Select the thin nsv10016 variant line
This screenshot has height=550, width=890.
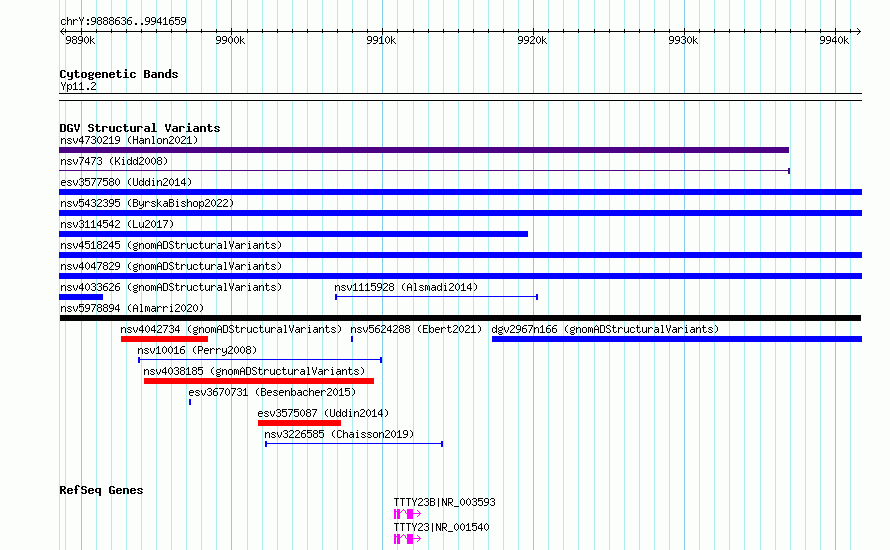260,360
